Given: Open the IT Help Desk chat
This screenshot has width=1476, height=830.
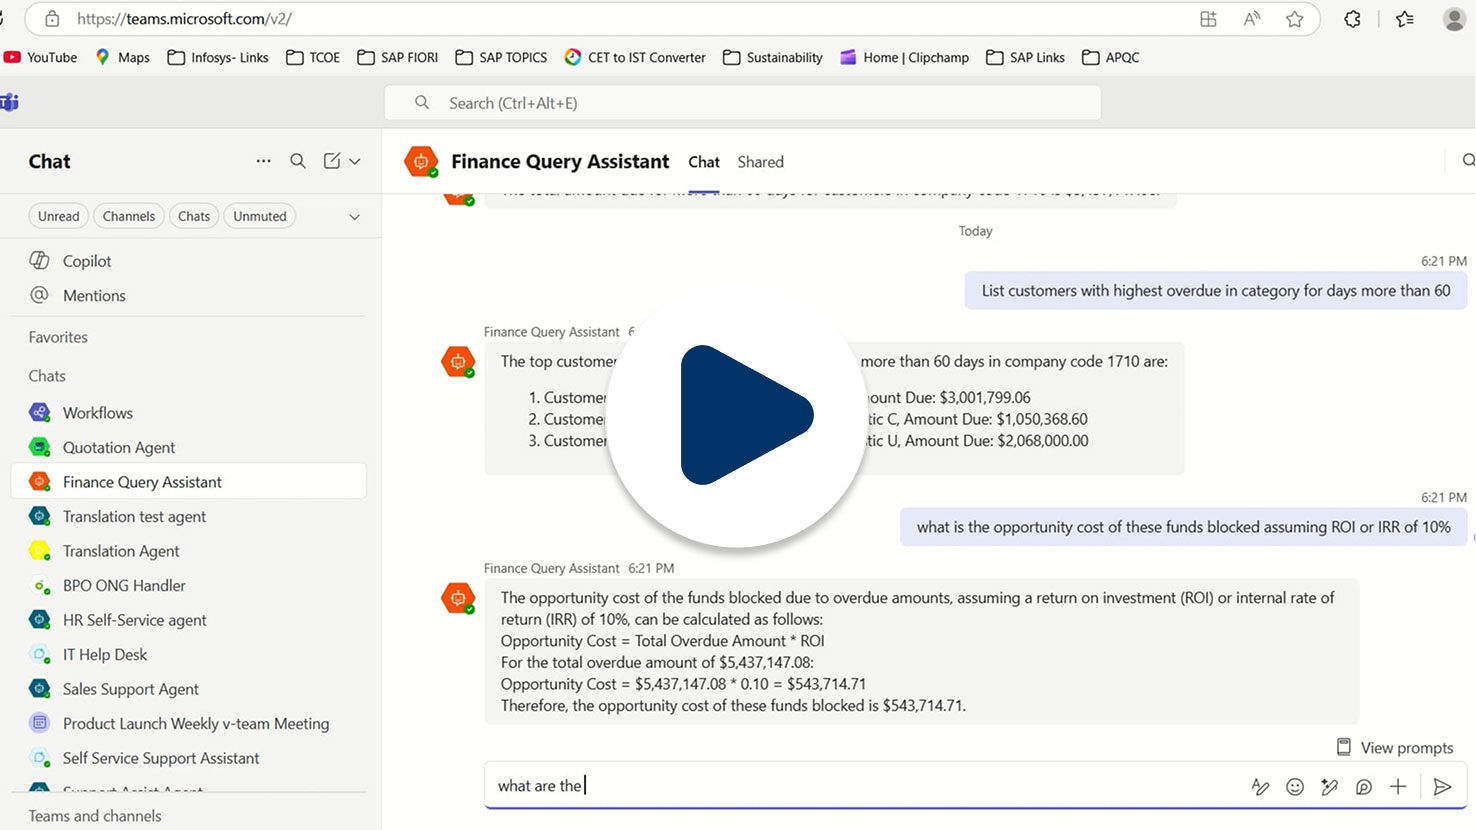Looking at the screenshot, I should [x=105, y=654].
